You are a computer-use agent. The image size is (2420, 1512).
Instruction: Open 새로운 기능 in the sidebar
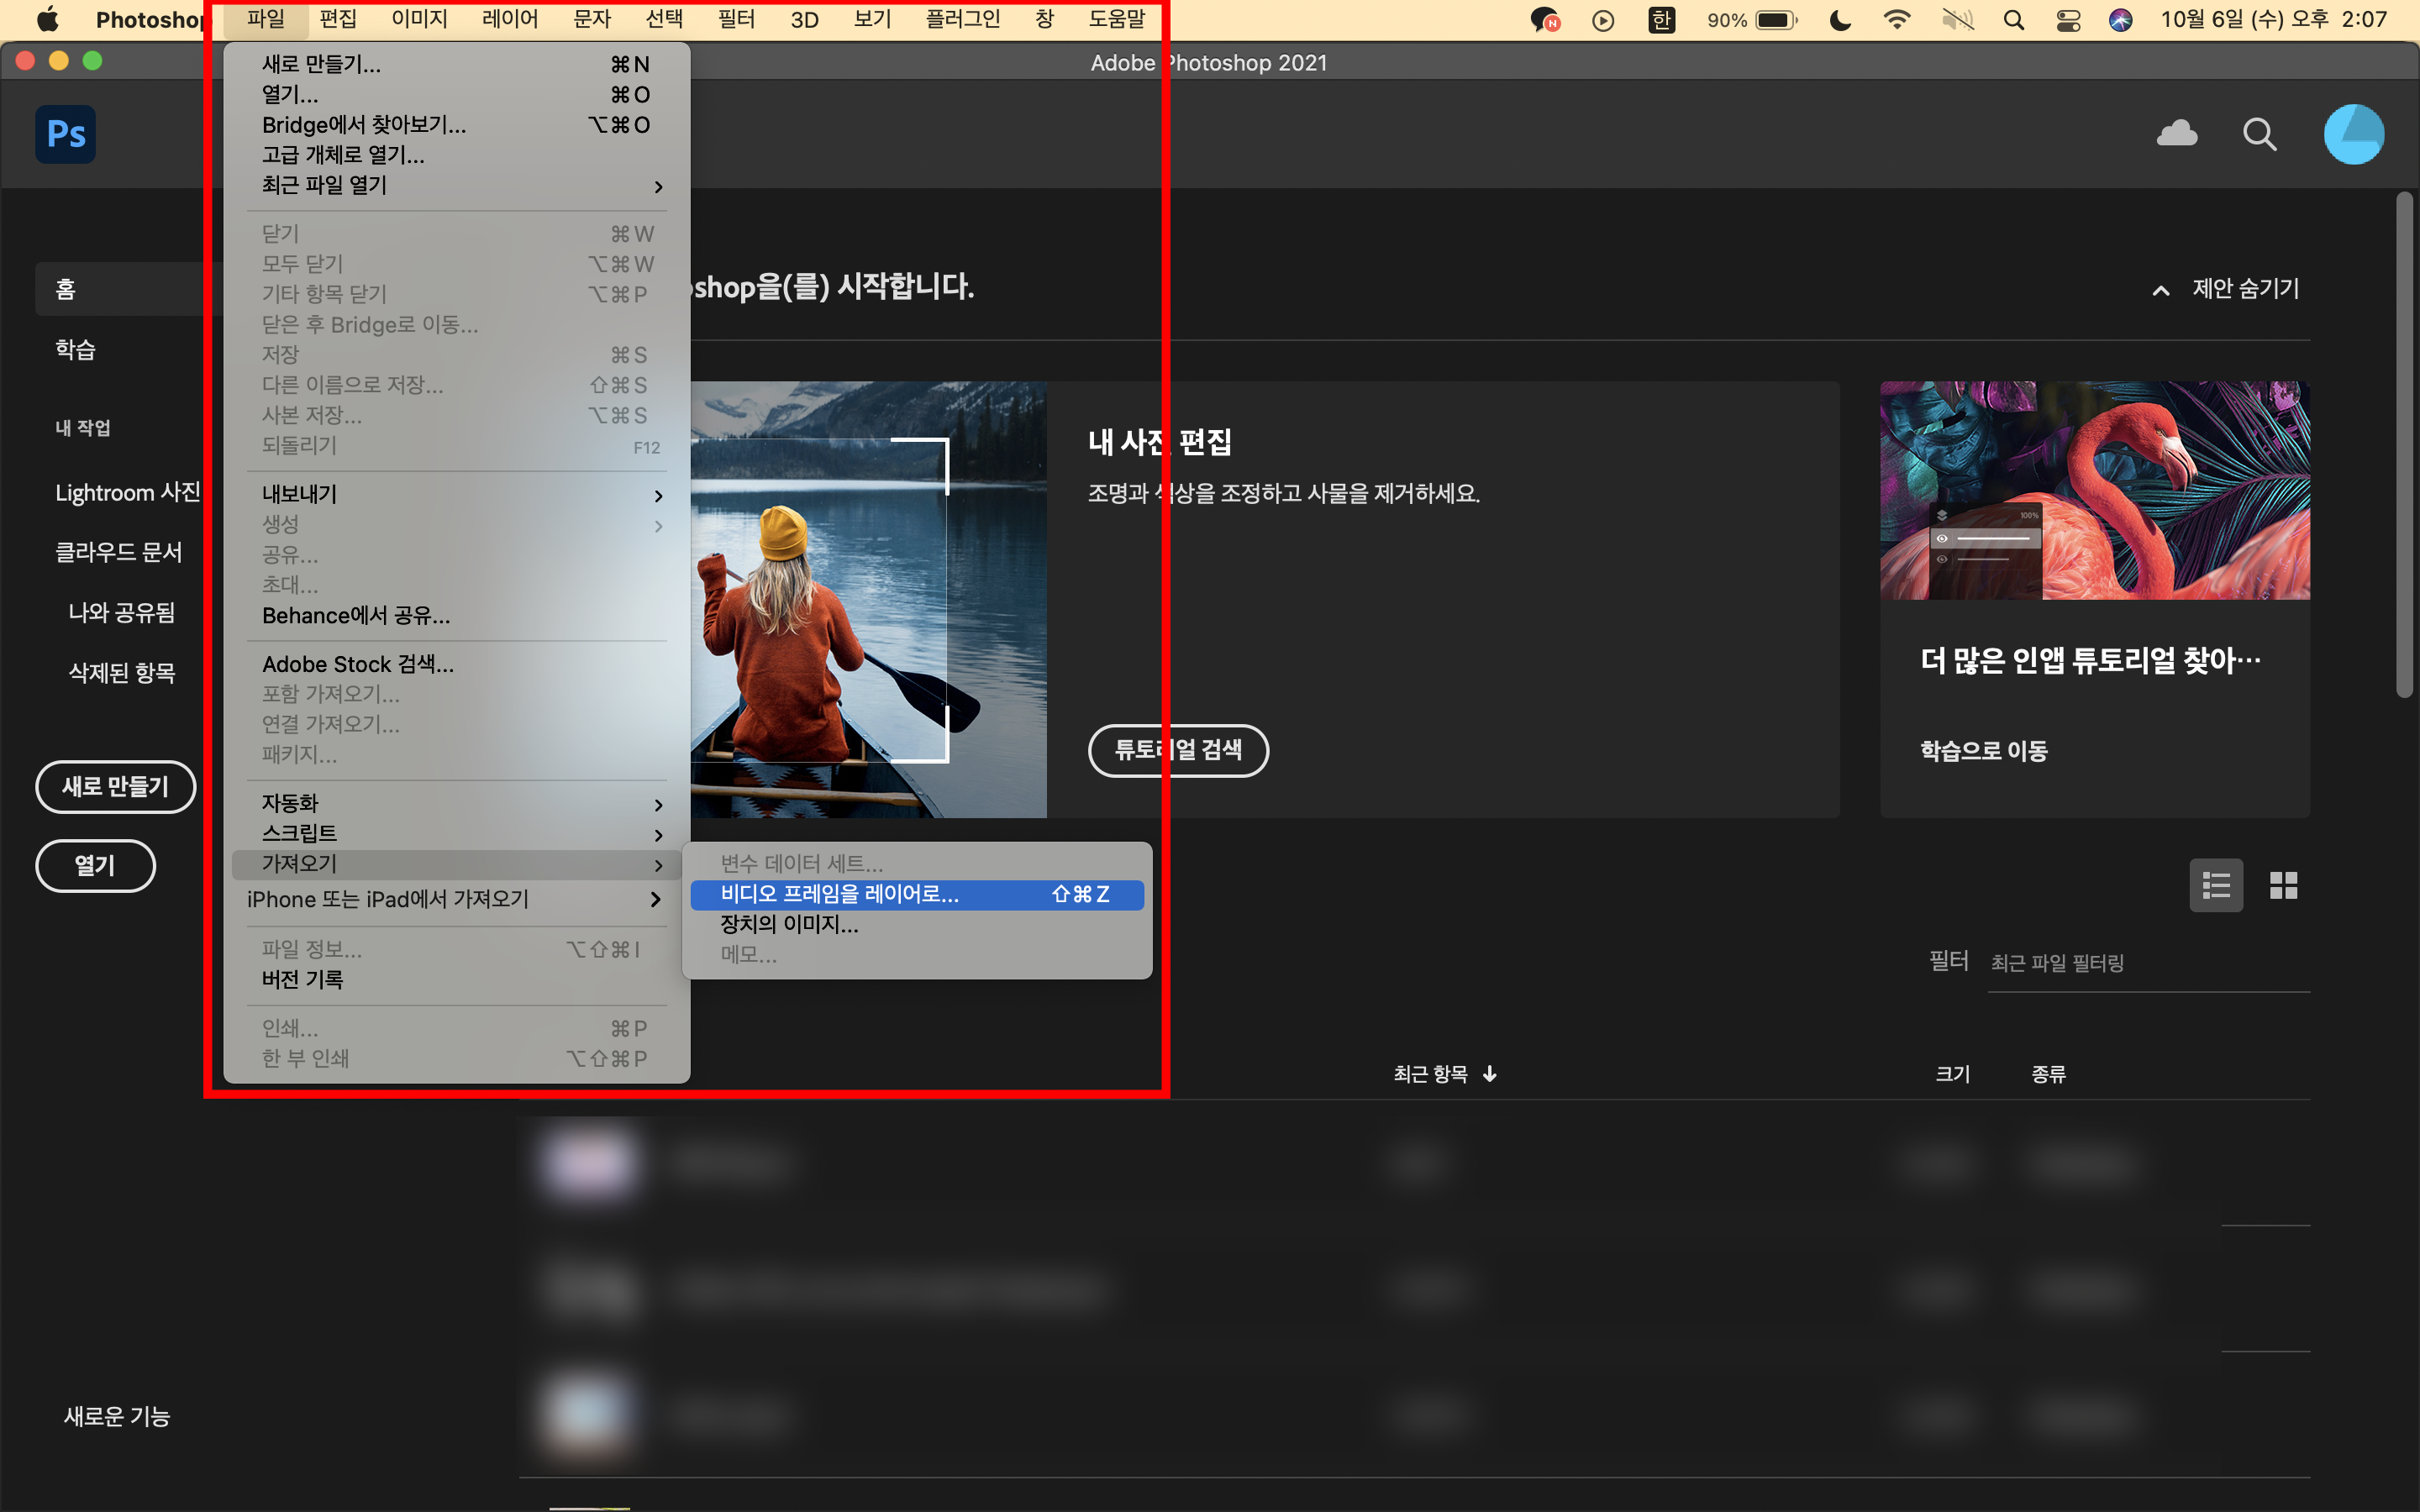117,1416
